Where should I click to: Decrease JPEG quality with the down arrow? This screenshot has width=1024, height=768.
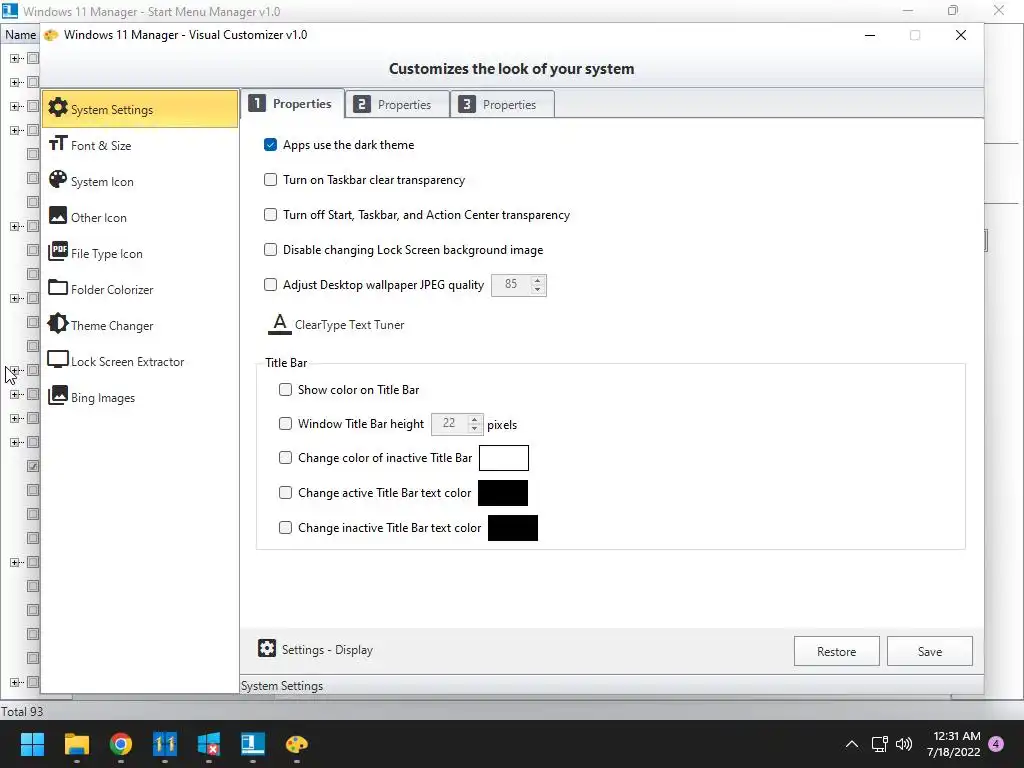pos(537,289)
